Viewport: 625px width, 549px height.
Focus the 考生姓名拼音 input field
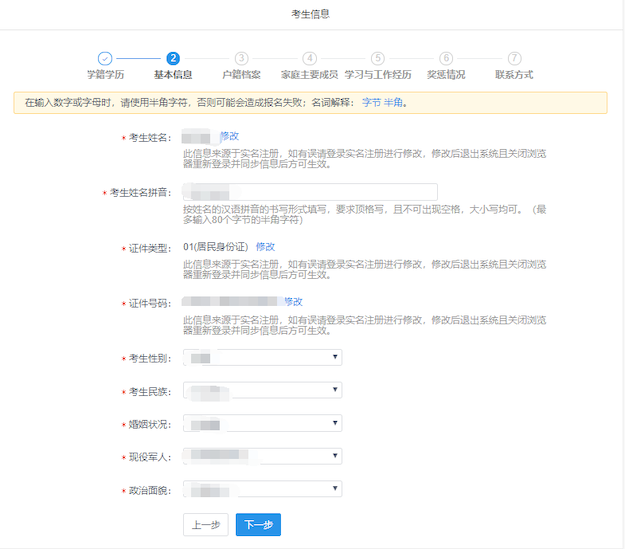[x=310, y=192]
